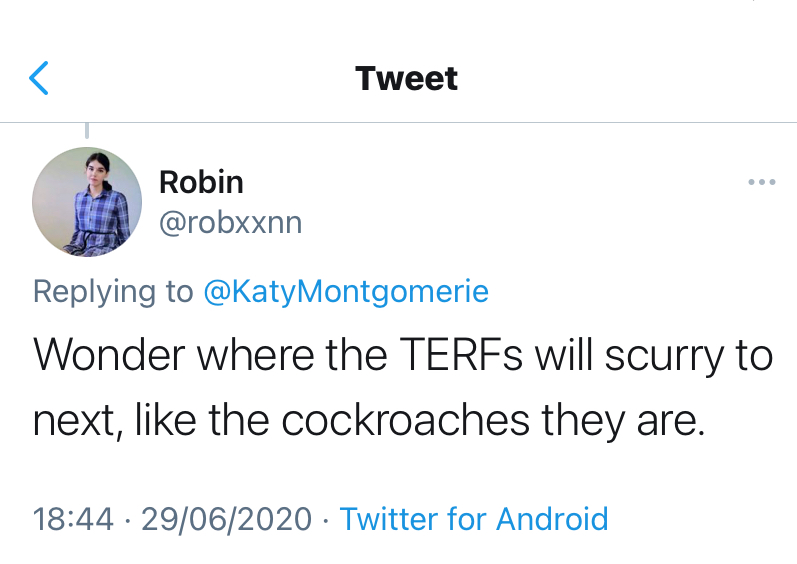Select the Twitter for Android source link

474,519
